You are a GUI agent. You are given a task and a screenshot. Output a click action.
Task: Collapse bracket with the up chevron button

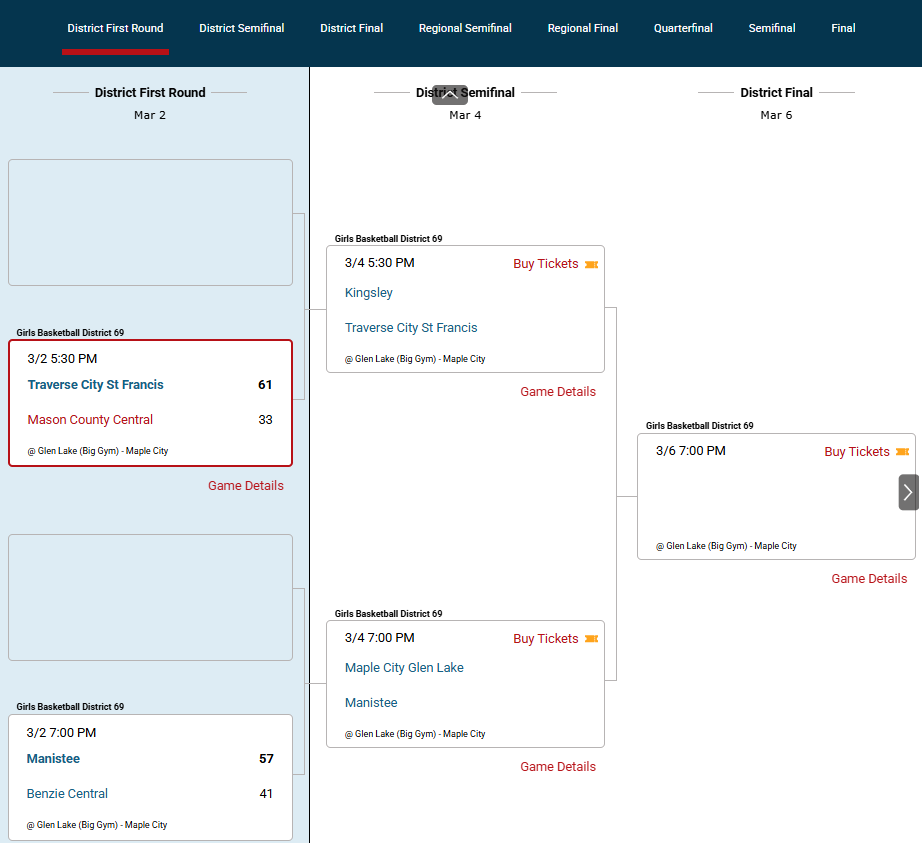(x=450, y=95)
